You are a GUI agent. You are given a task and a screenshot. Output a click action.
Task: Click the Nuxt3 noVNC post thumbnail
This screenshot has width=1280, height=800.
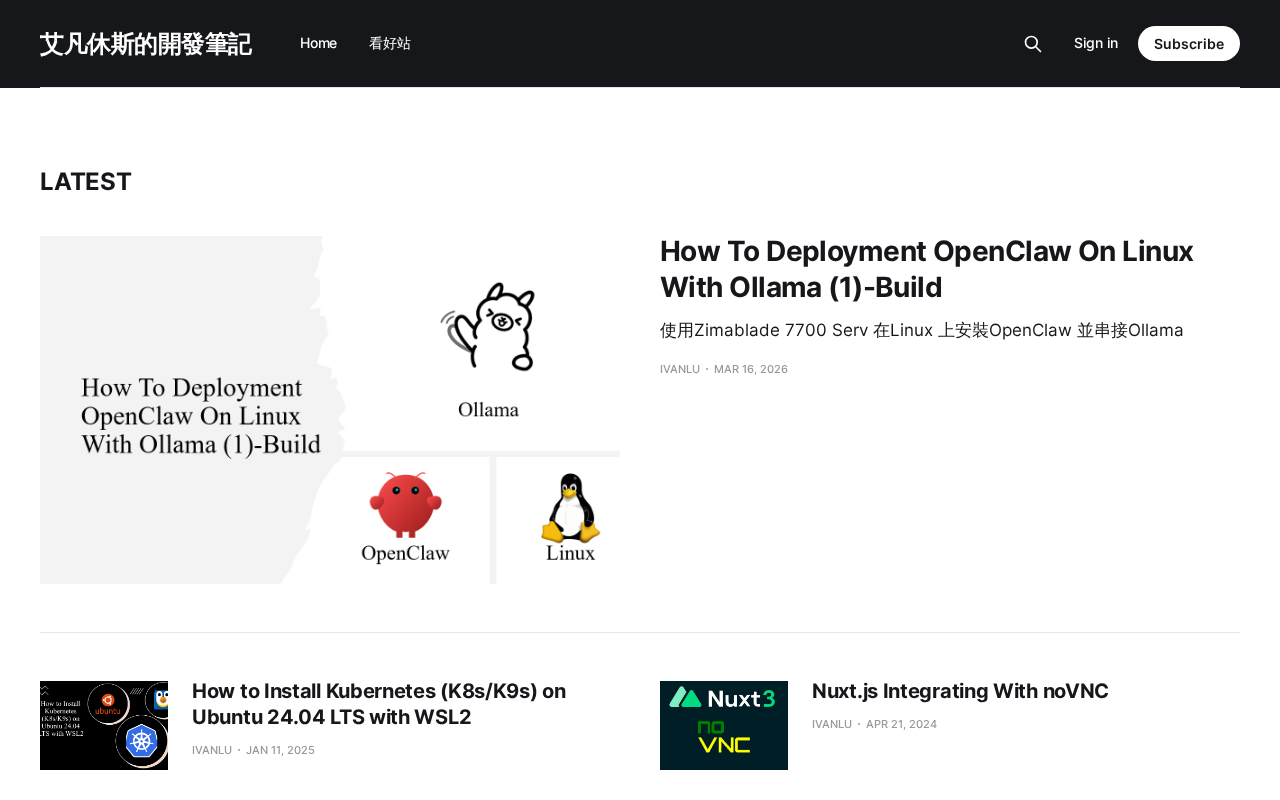724,725
